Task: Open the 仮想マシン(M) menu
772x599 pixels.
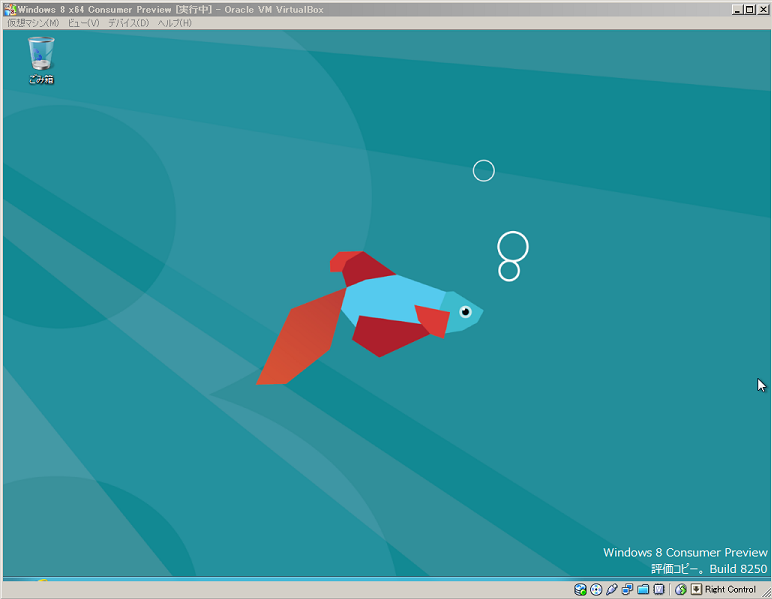Action: coord(33,22)
